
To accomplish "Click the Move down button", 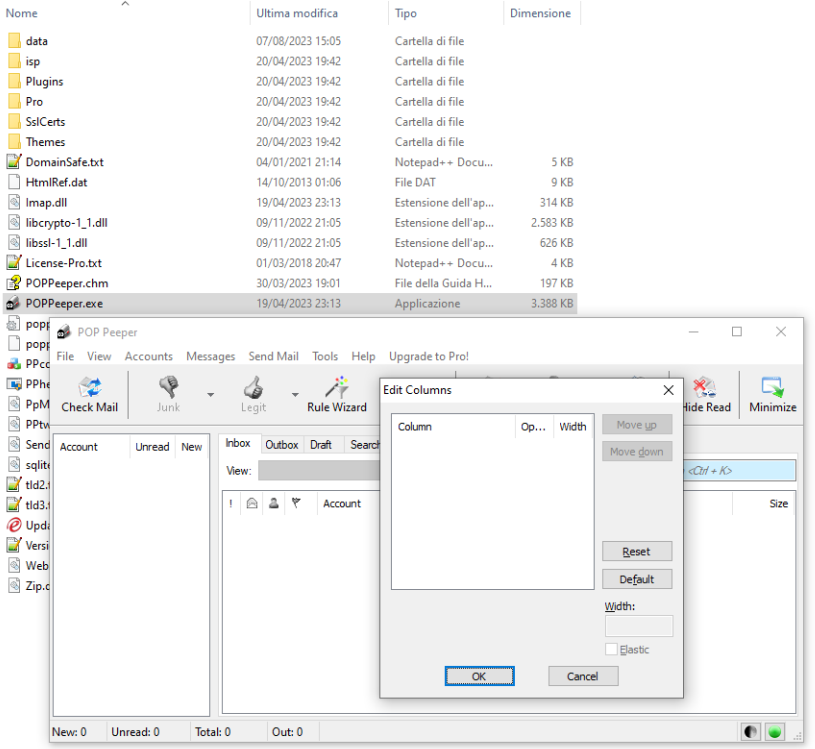I will point(637,452).
